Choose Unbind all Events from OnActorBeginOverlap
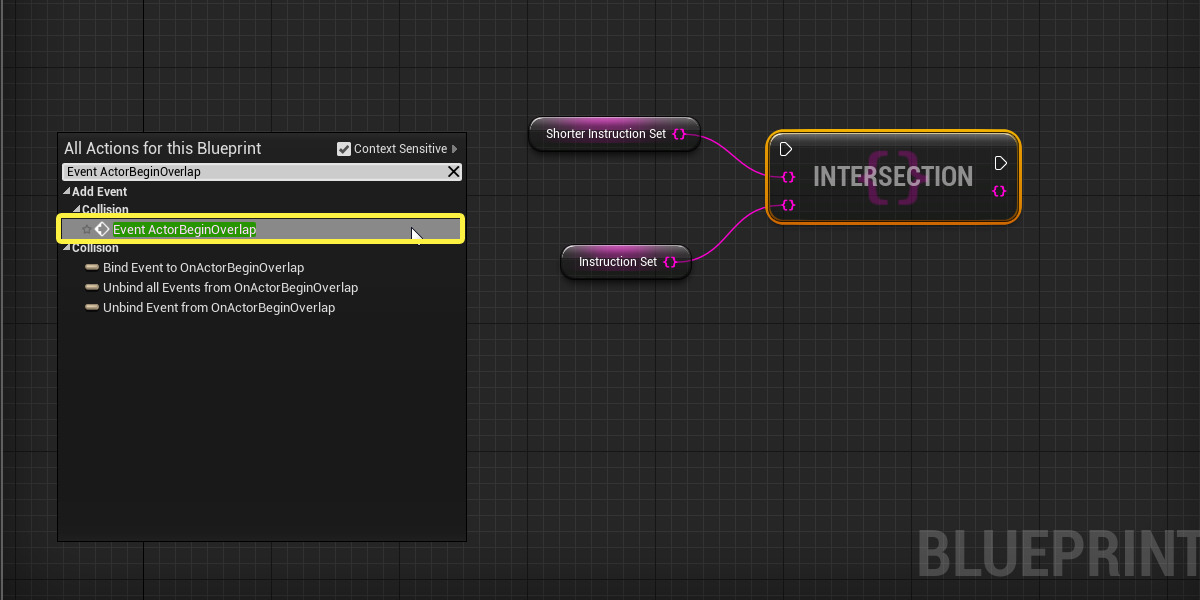 [230, 288]
